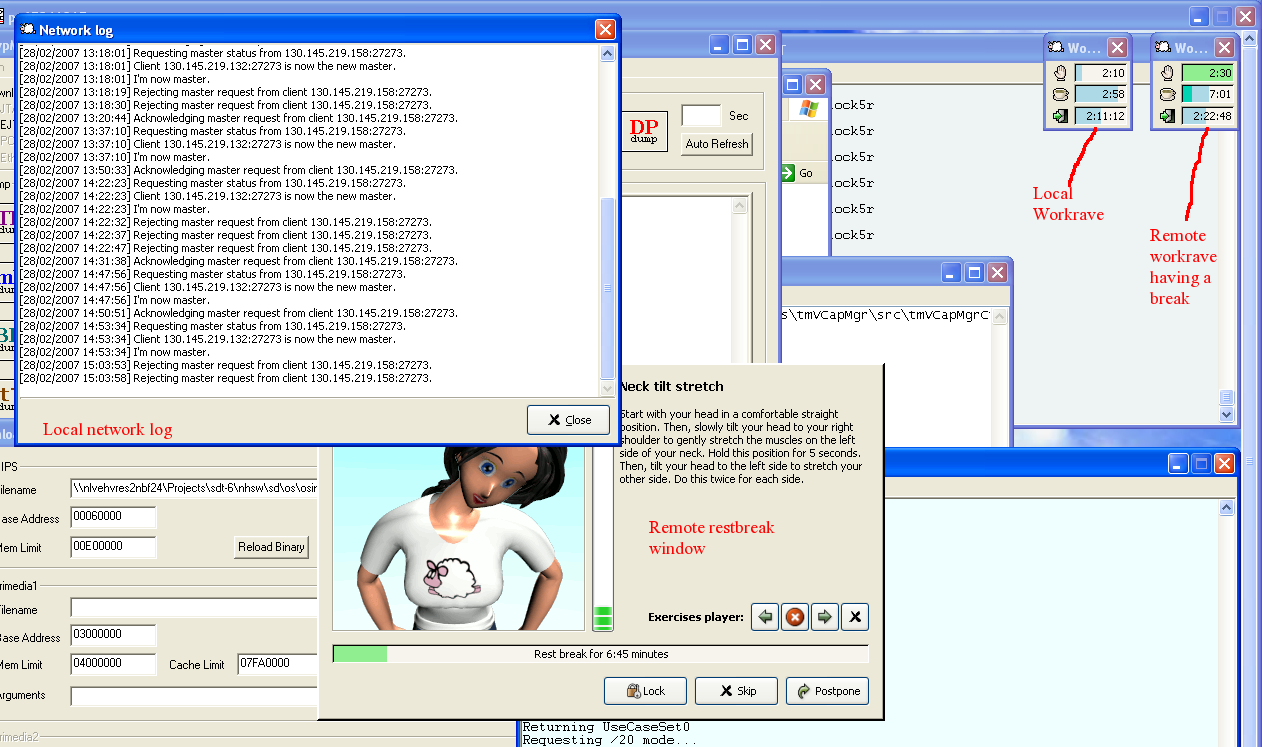Screen dimensions: 1262x747
Task: Postpone the rest break
Action: pos(827,691)
